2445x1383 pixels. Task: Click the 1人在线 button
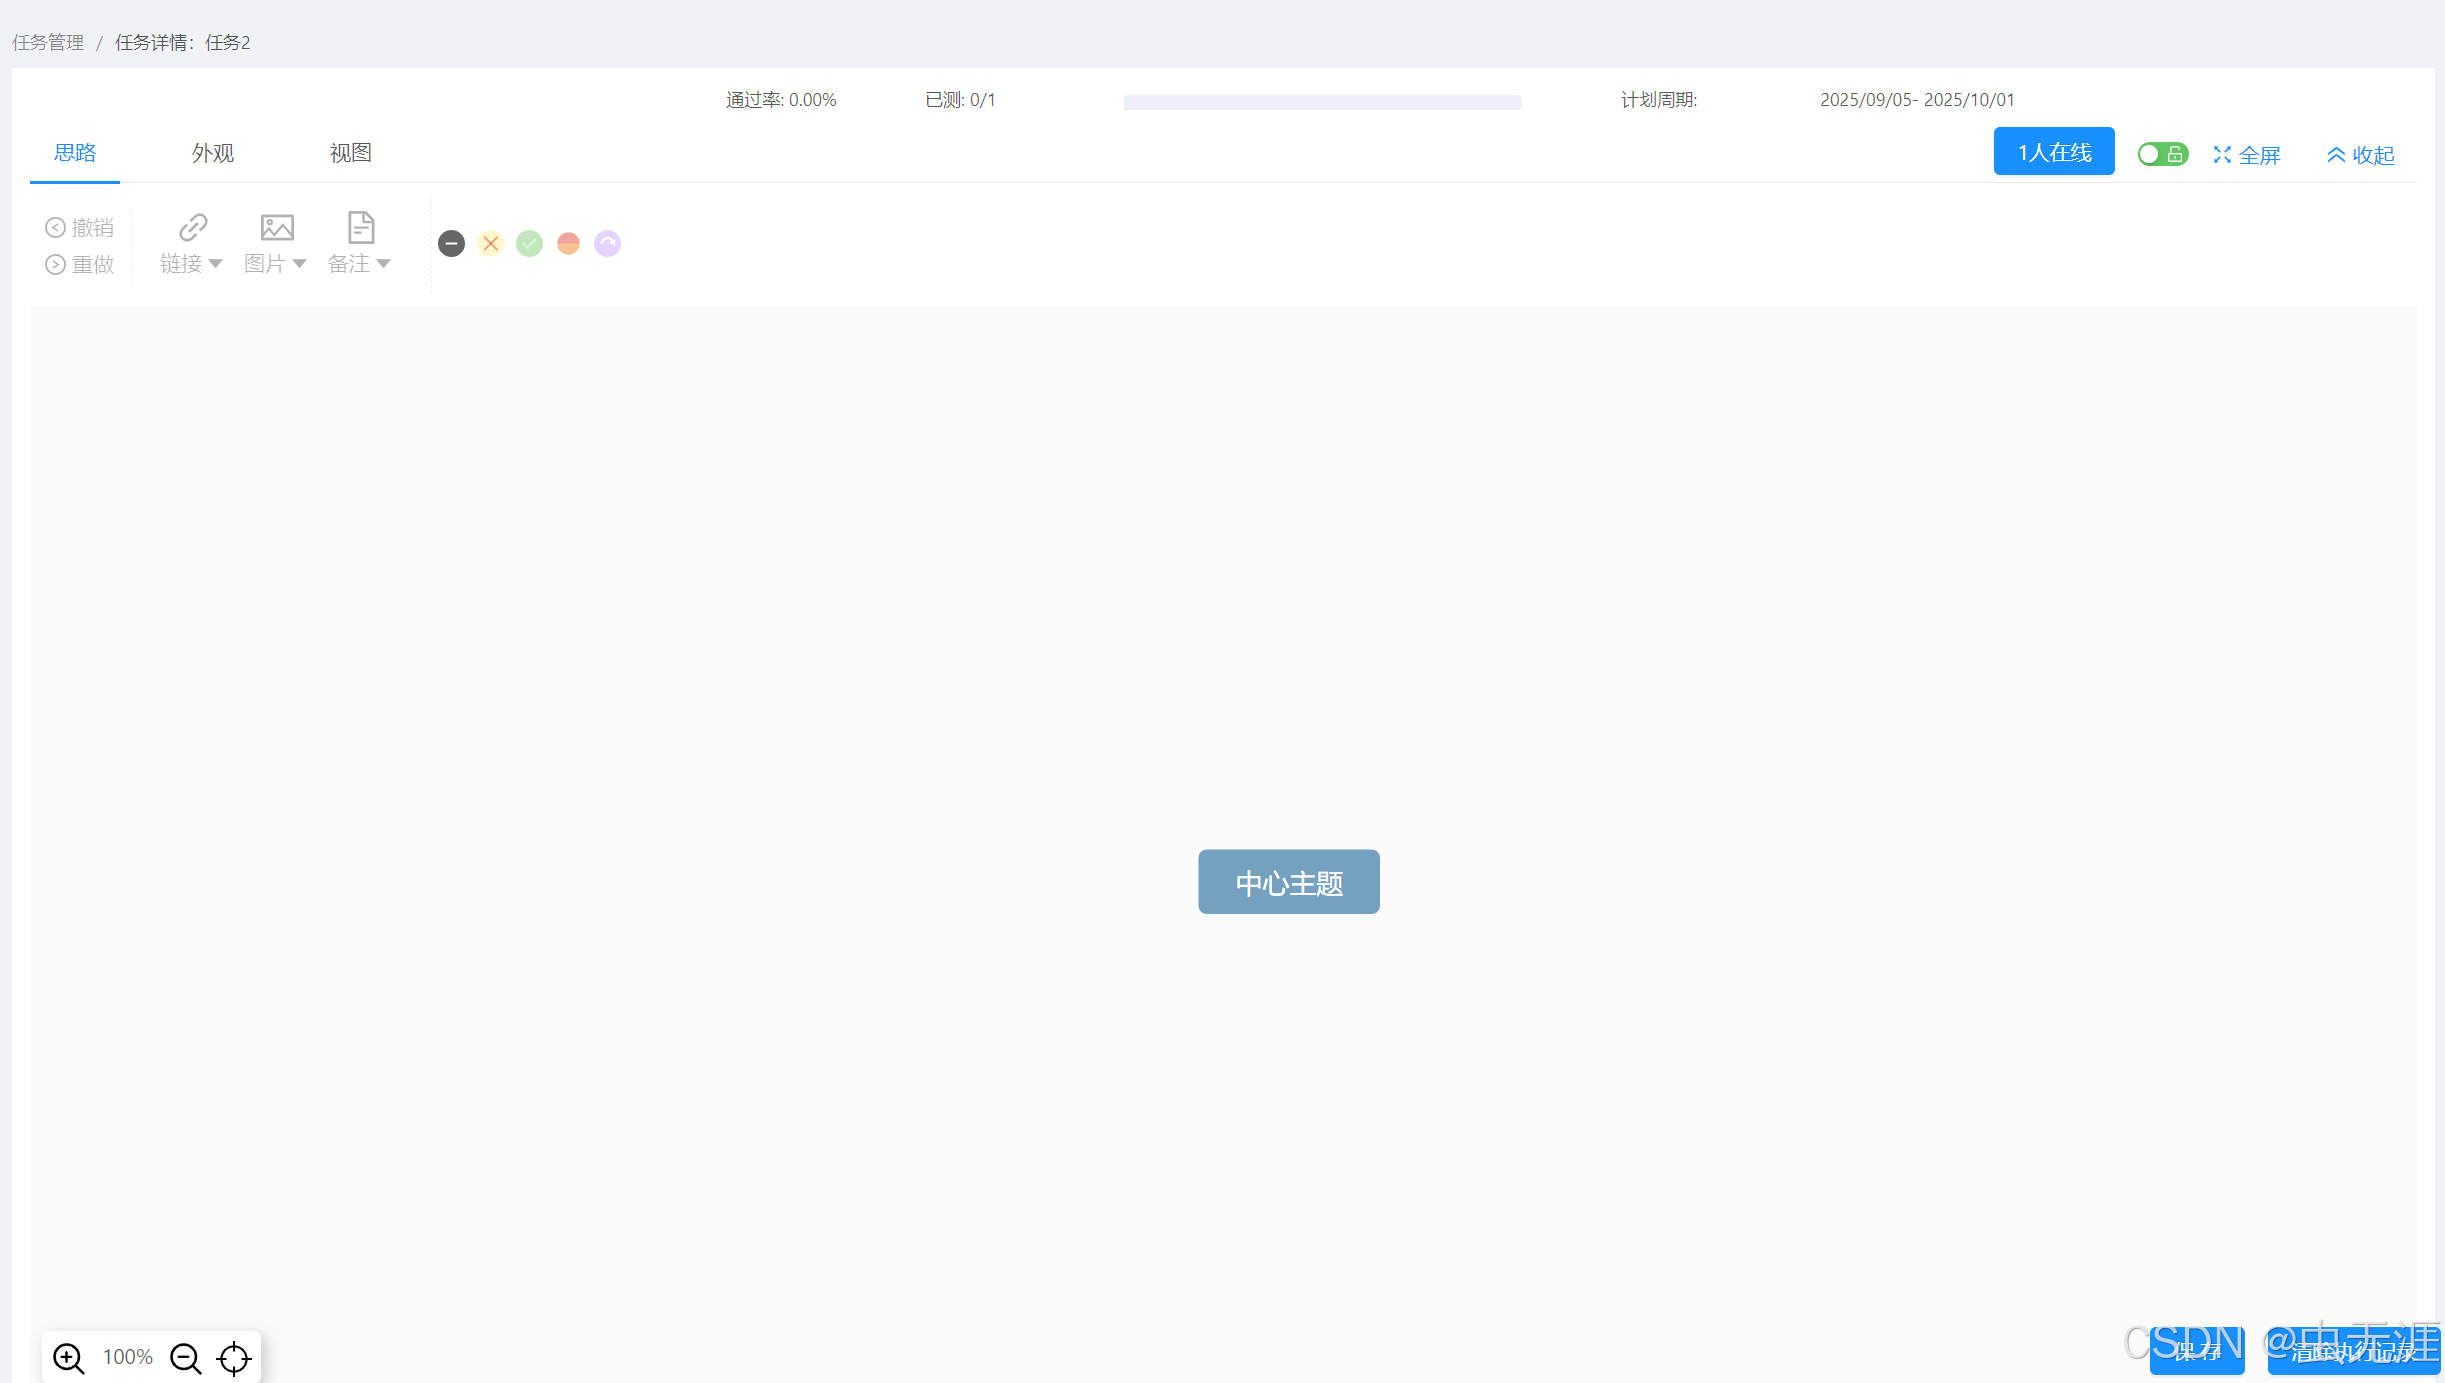[2053, 152]
